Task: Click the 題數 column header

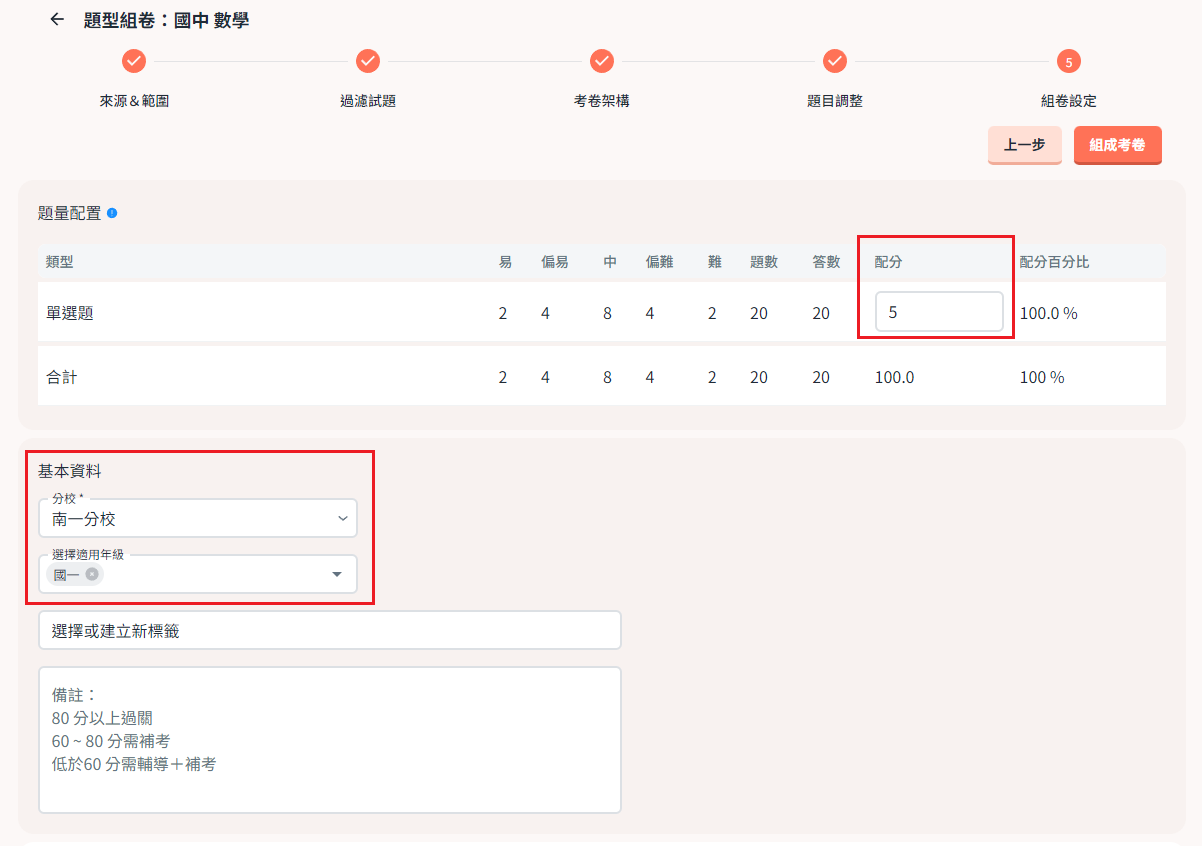Action: pyautogui.click(x=765, y=262)
